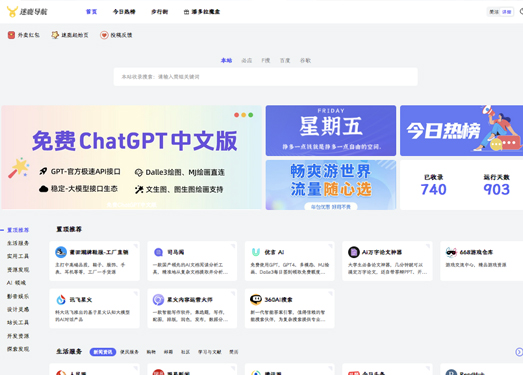523x375 pixels.
Task: Open the 星期五 Friday calendar card
Action: (x=331, y=130)
